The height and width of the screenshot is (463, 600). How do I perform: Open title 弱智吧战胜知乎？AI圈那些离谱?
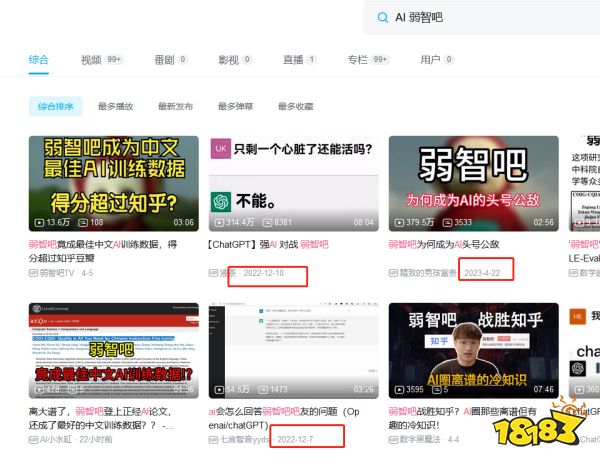(x=462, y=418)
